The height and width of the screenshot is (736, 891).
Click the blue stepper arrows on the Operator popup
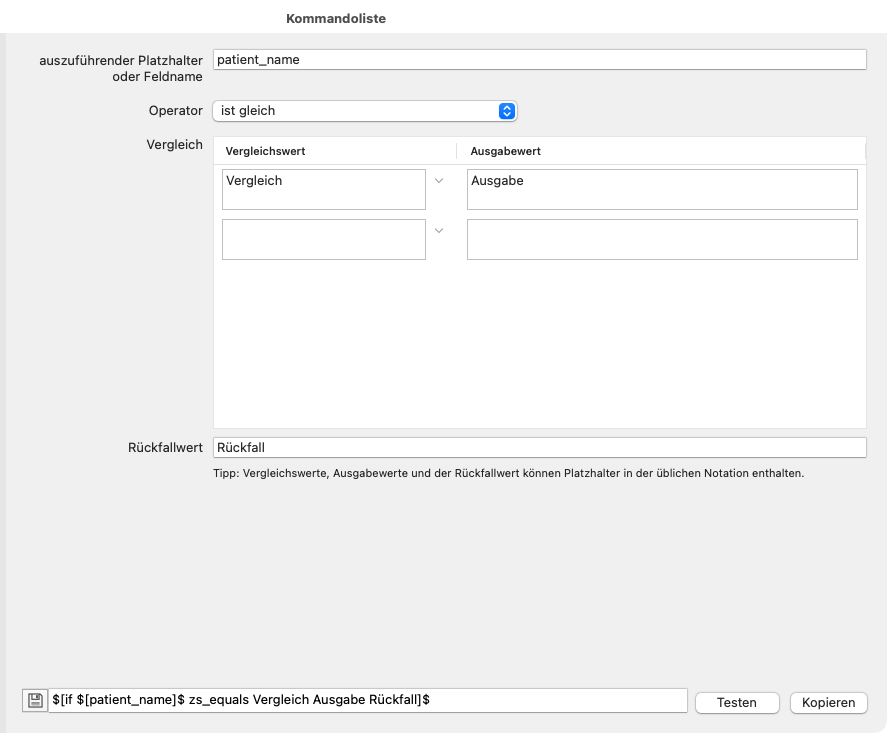(508, 110)
